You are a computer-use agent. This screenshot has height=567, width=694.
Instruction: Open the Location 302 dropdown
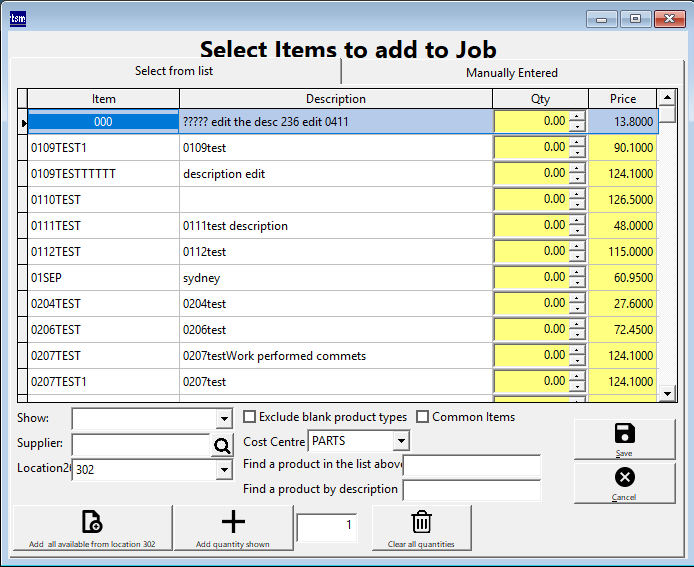[224, 469]
